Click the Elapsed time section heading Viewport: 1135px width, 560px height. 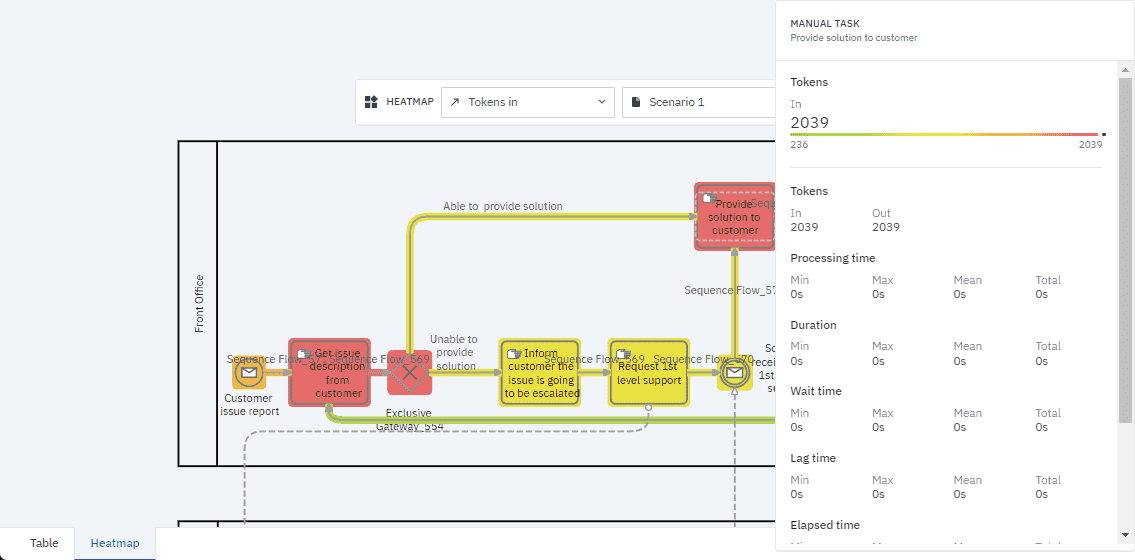pyautogui.click(x=825, y=525)
